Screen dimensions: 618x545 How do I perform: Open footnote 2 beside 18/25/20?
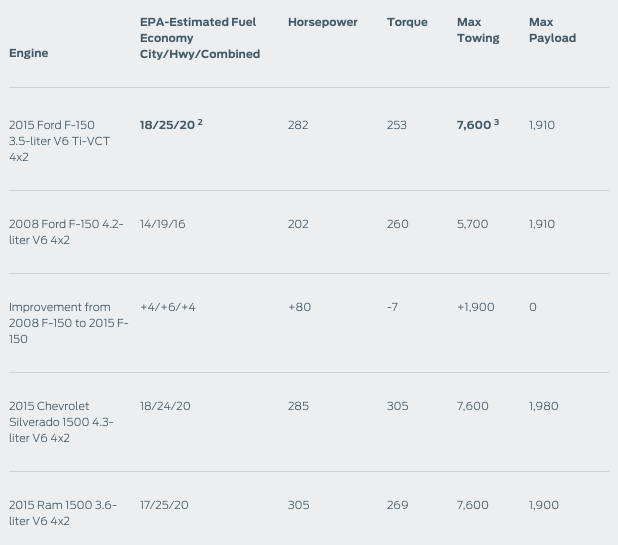tap(200, 122)
